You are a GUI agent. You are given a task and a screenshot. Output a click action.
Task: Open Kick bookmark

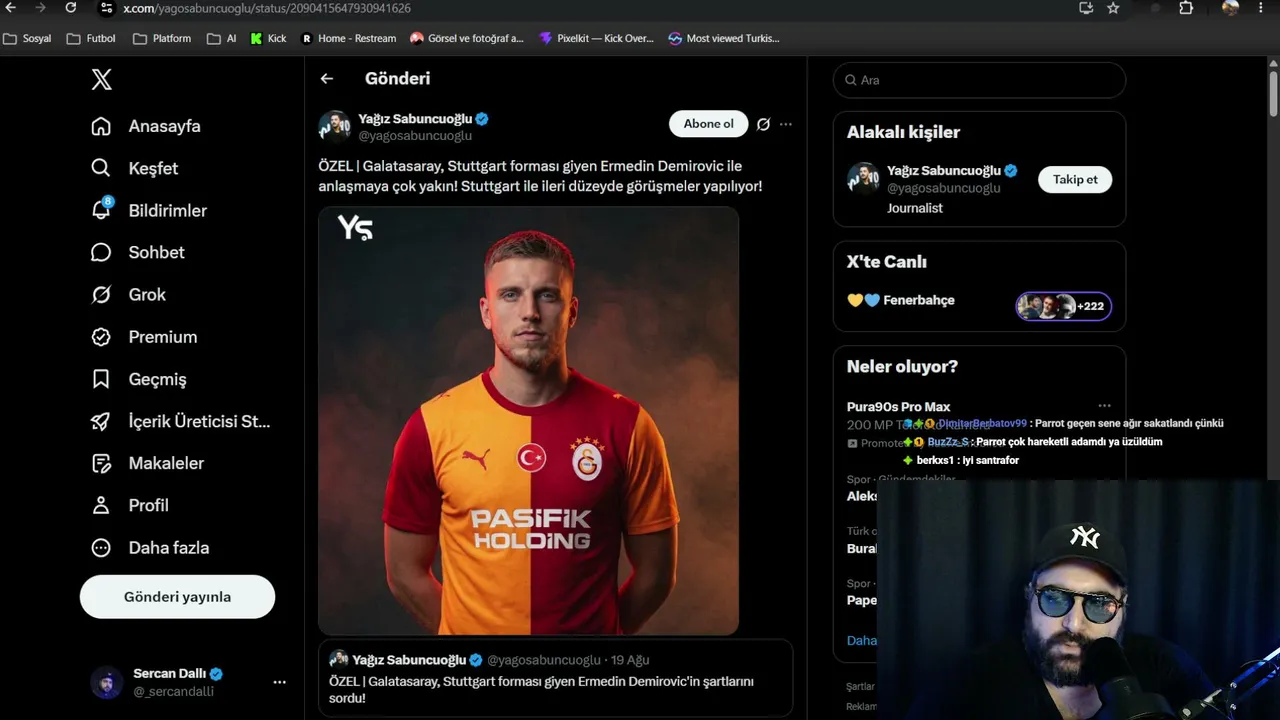[268, 39]
